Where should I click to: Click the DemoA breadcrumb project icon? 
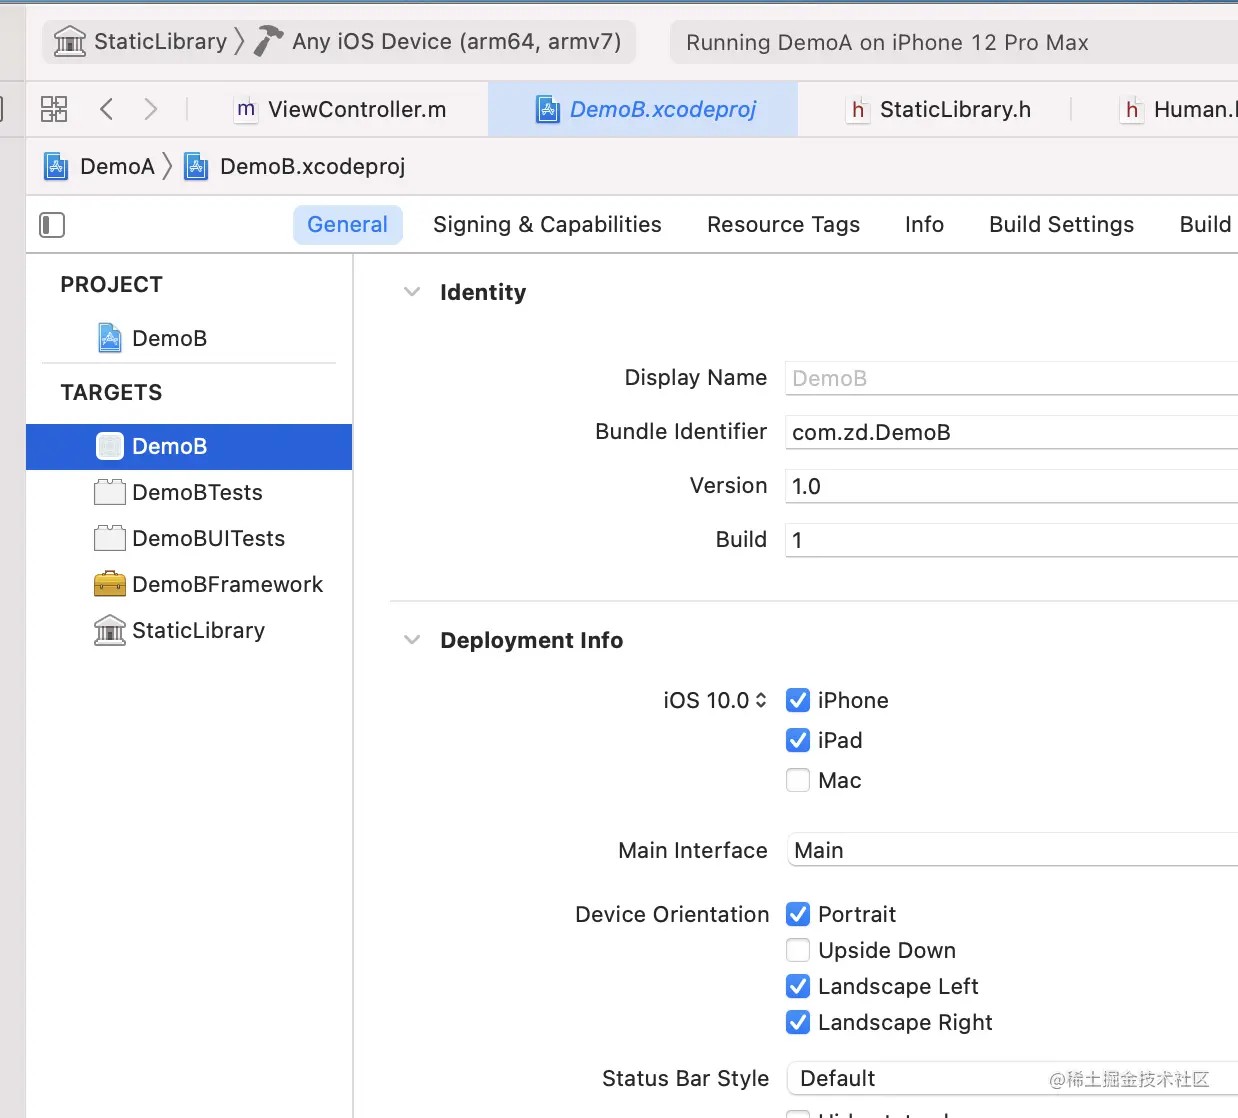56,166
